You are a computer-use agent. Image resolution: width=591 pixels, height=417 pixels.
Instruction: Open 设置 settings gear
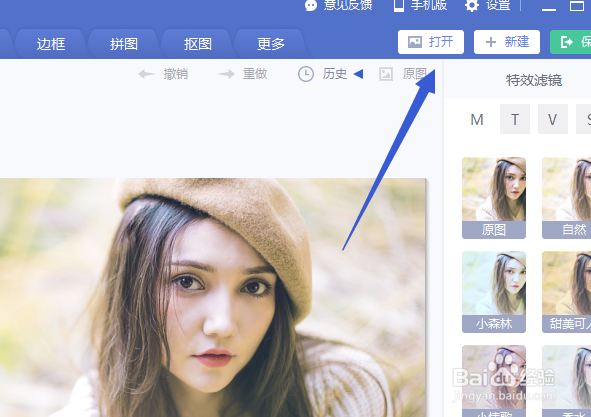coord(487,5)
